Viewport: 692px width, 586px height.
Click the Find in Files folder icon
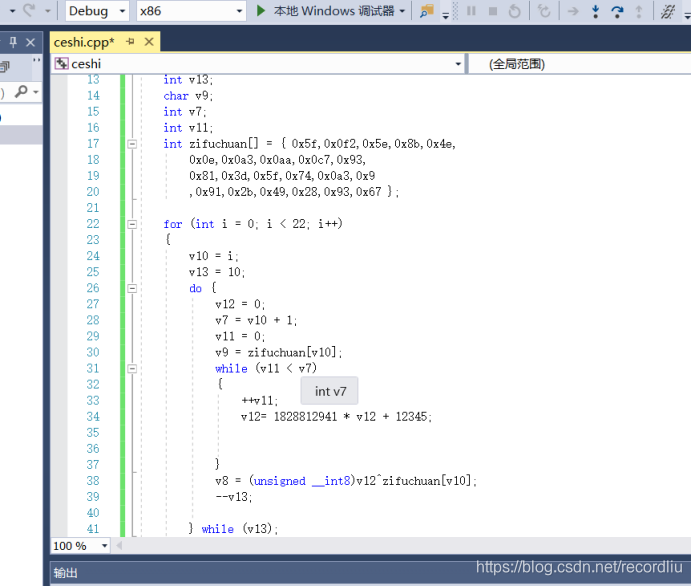pos(426,11)
